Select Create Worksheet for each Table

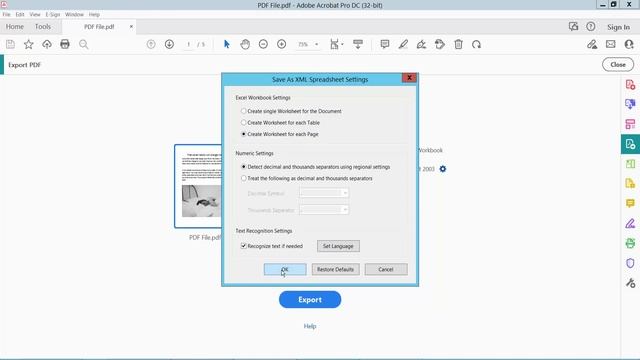[x=280, y=122]
